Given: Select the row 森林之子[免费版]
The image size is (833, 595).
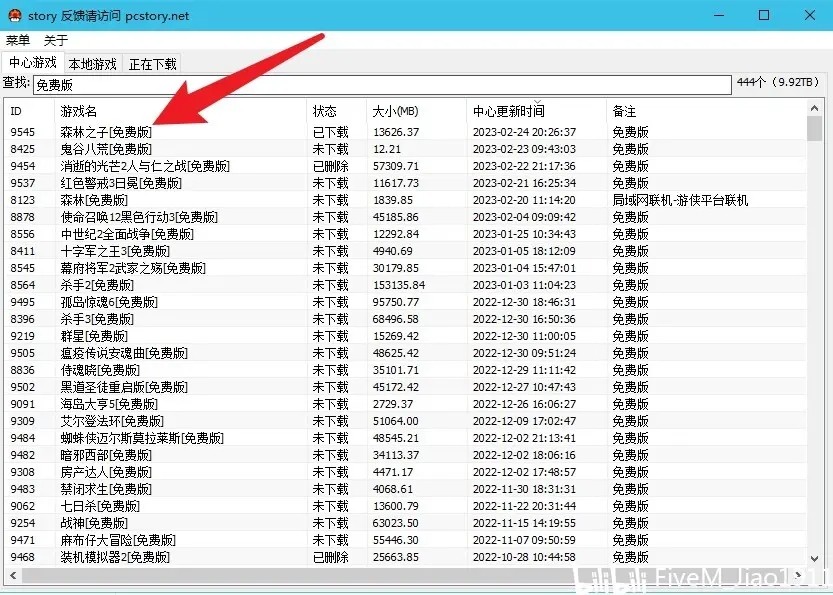Looking at the screenshot, I should [x=405, y=132].
